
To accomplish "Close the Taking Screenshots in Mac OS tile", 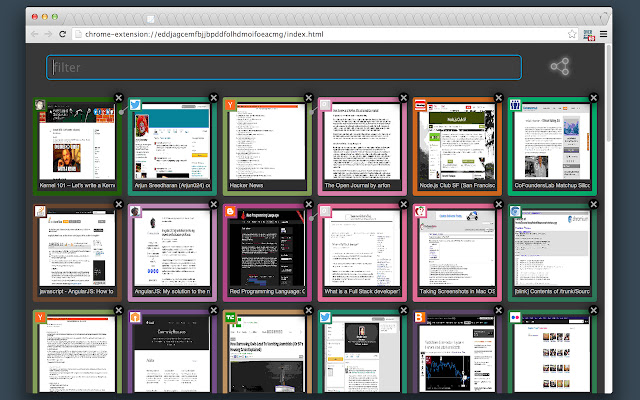I will click(x=499, y=204).
